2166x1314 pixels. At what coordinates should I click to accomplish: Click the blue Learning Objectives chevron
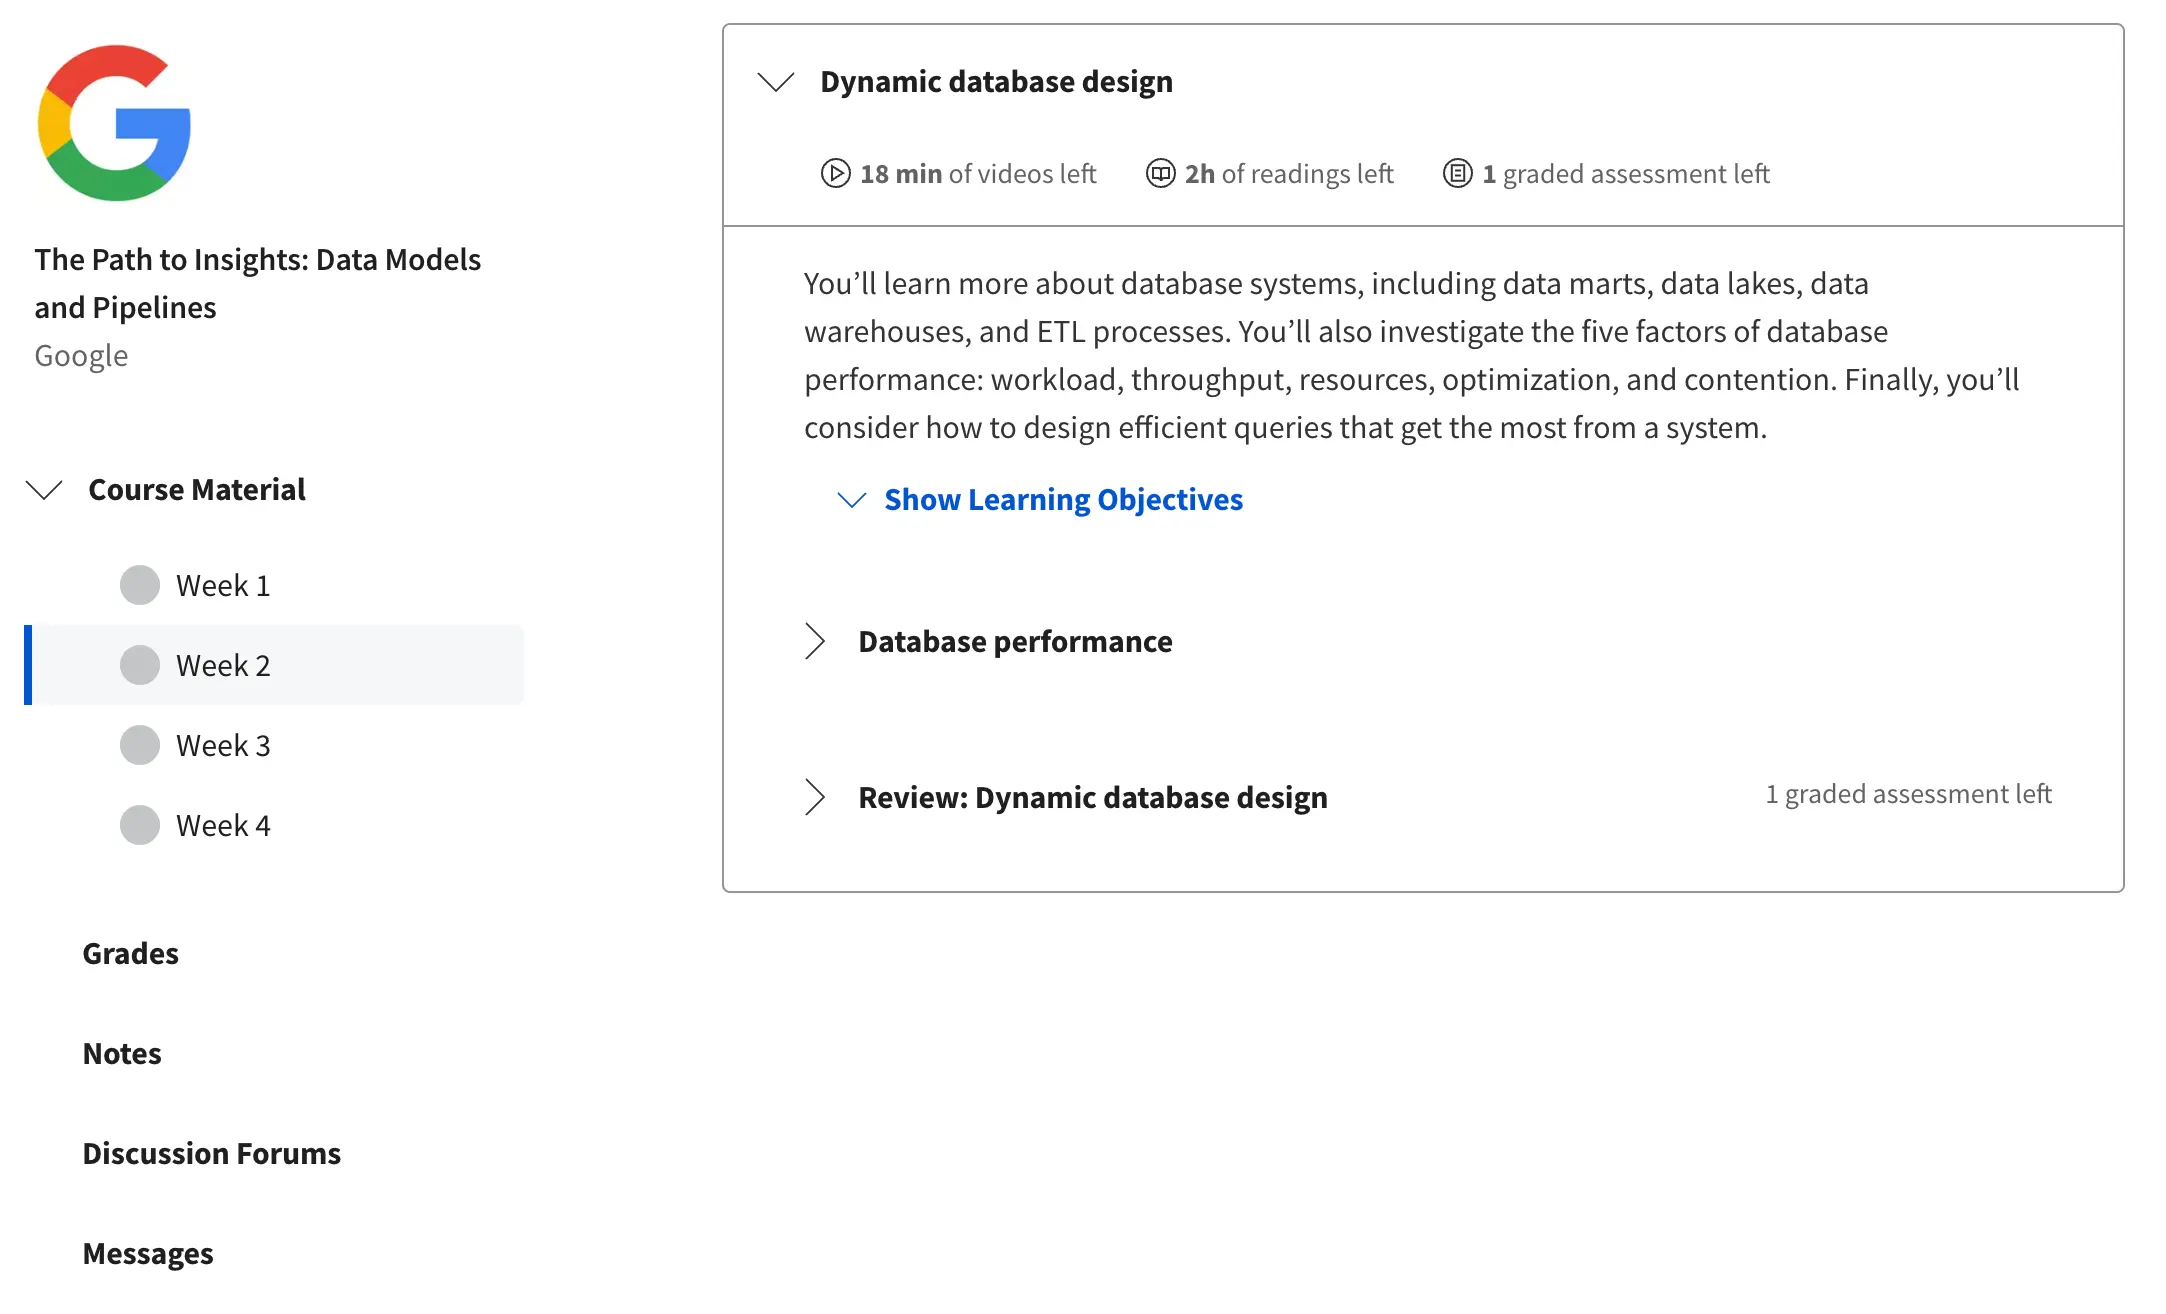tap(851, 500)
